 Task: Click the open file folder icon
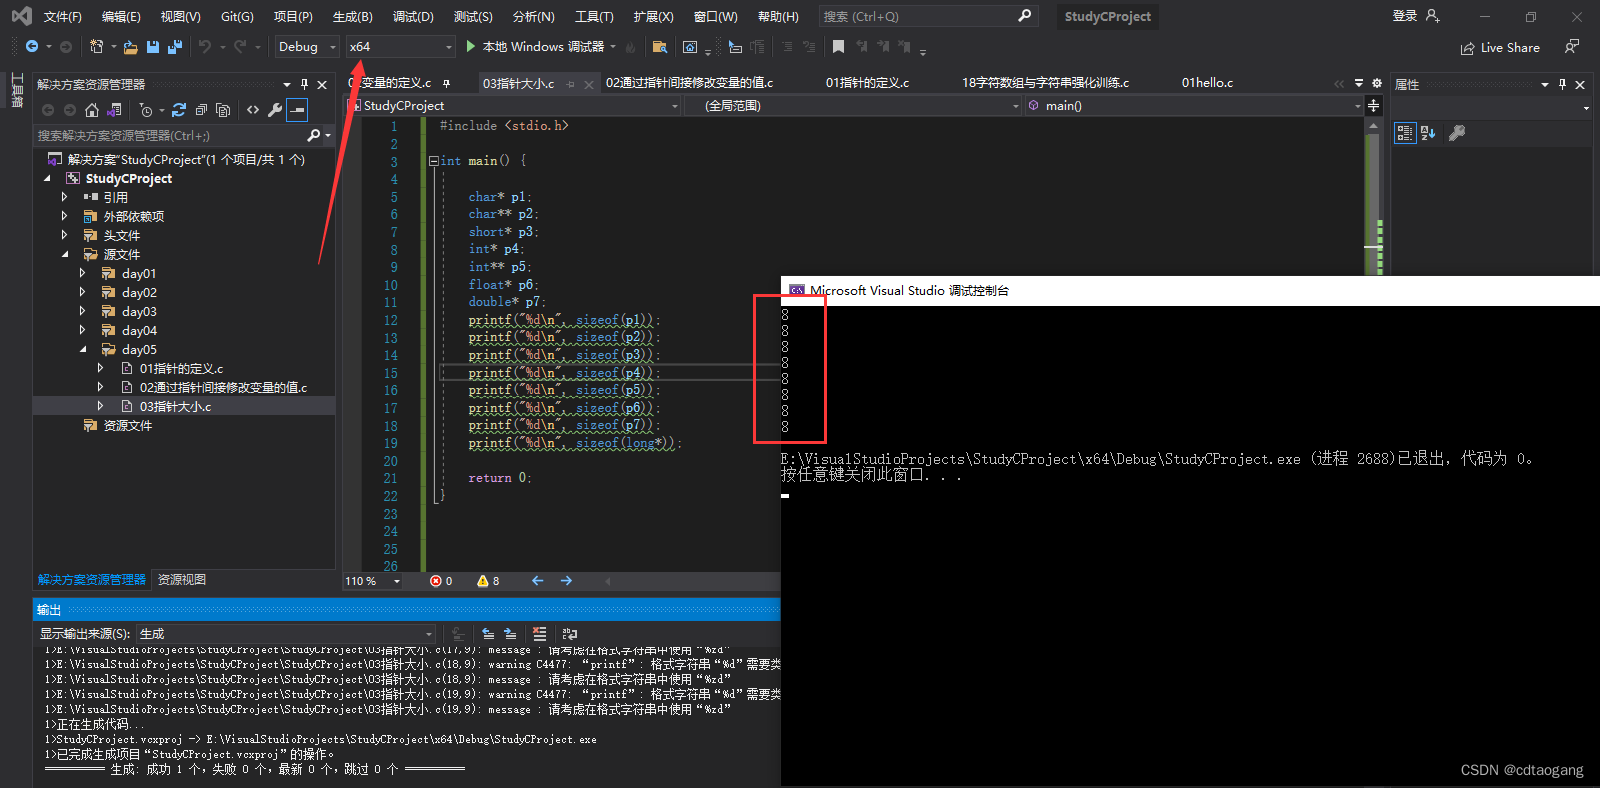tap(131, 47)
